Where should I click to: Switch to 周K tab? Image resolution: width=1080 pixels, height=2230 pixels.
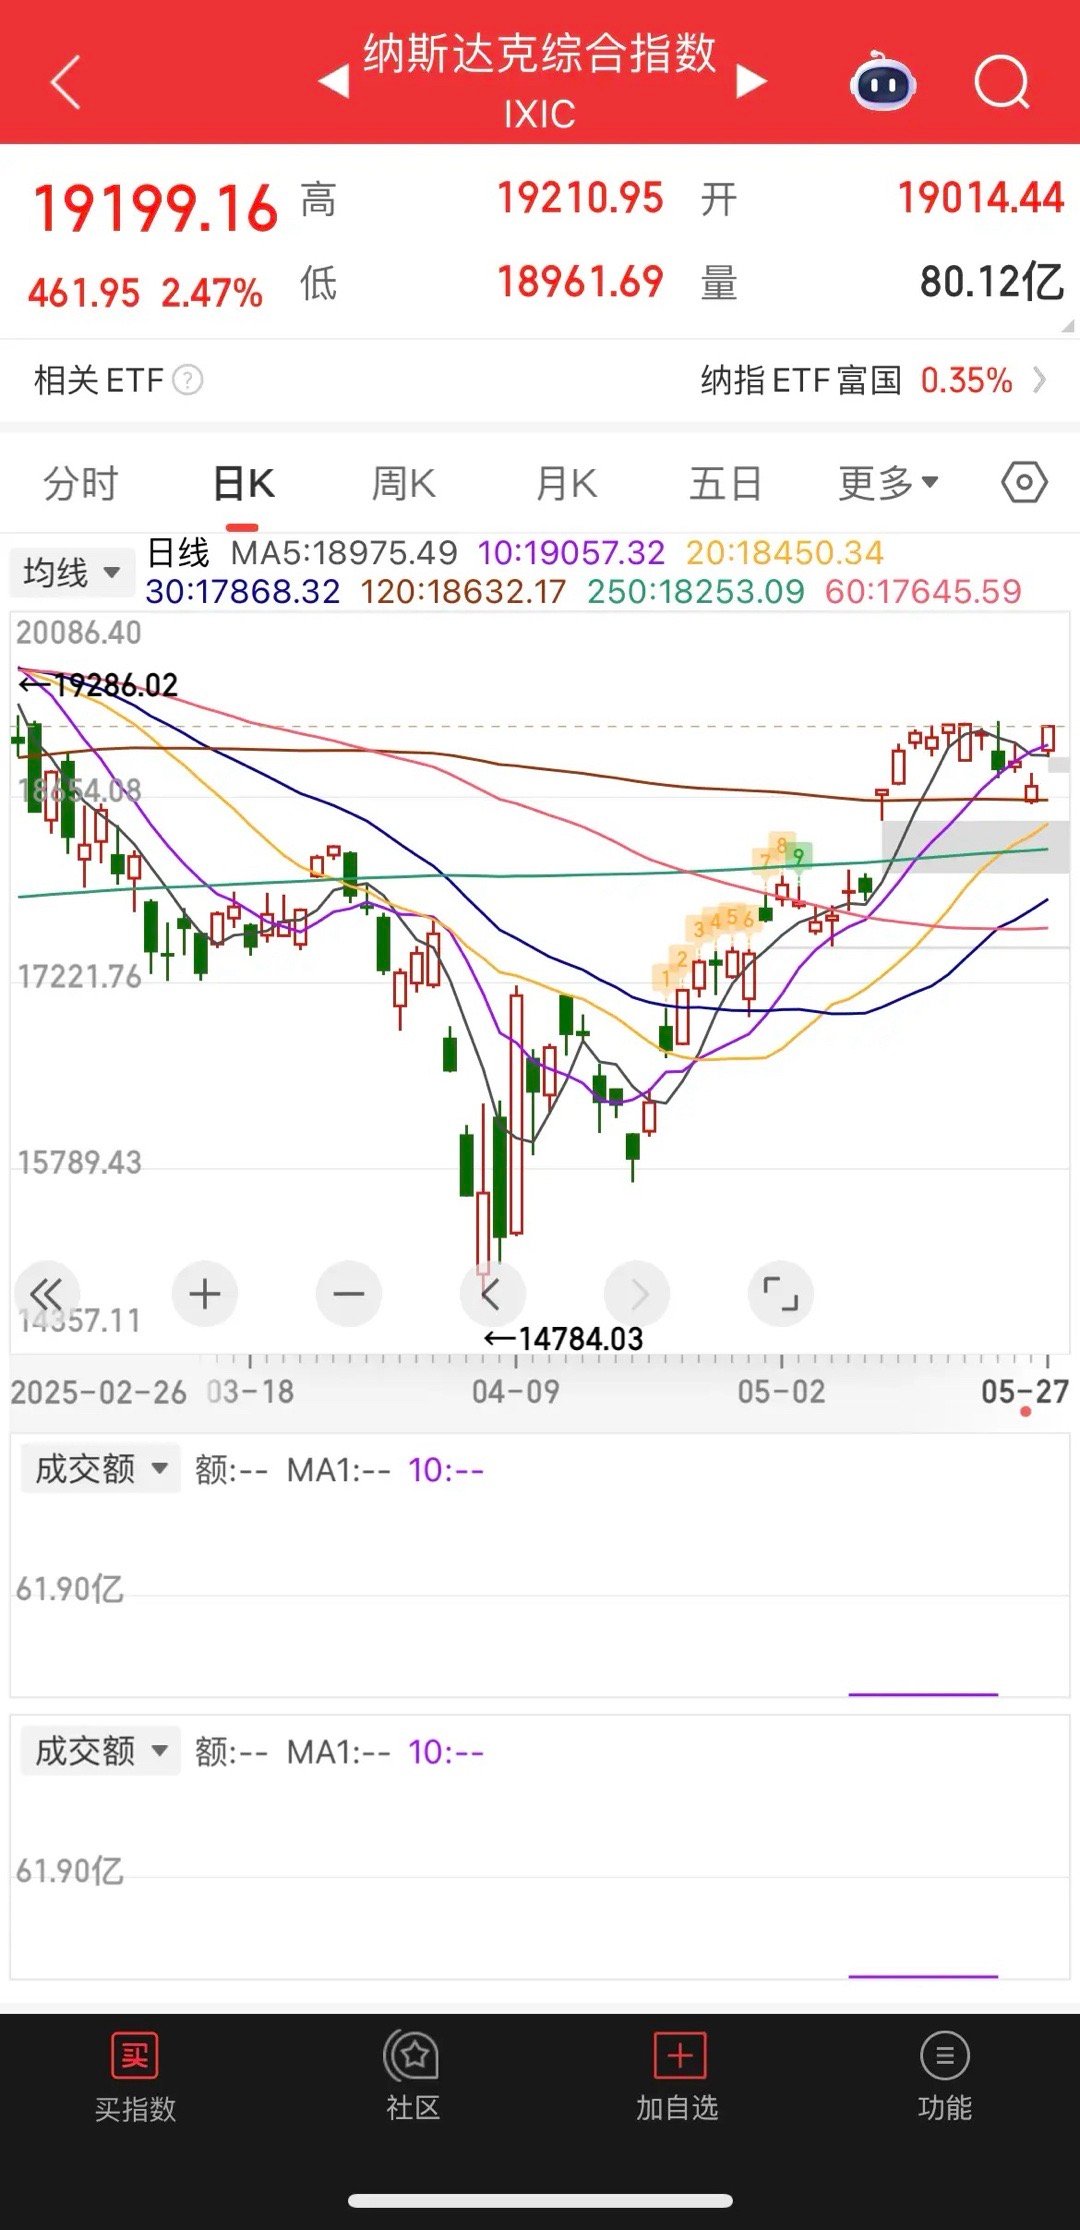(x=403, y=483)
